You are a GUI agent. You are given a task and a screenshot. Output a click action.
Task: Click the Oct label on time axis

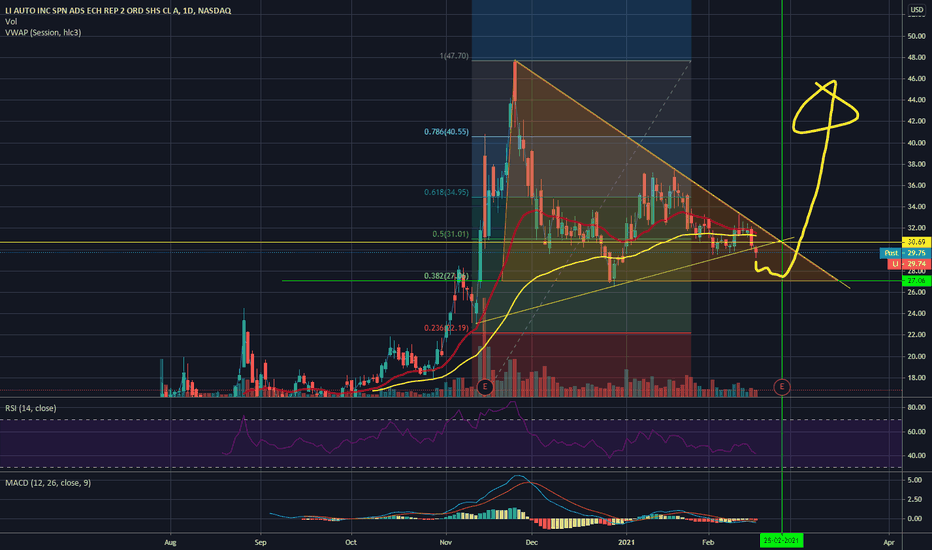pos(351,542)
